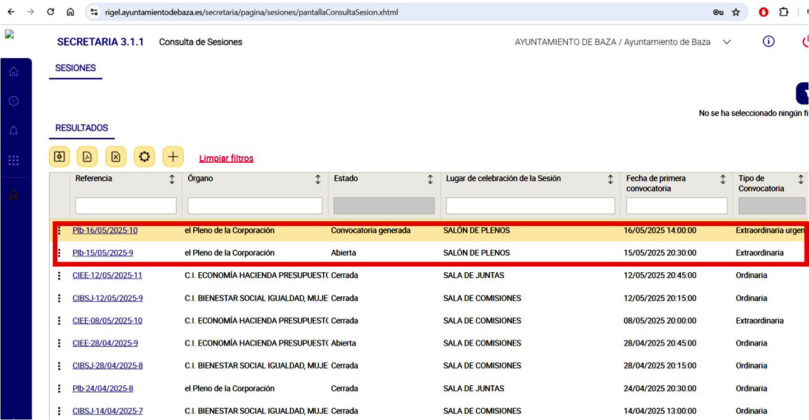This screenshot has width=809, height=420.
Task: Open the row menu for Plb-15/05/2025-9
Action: 59,253
